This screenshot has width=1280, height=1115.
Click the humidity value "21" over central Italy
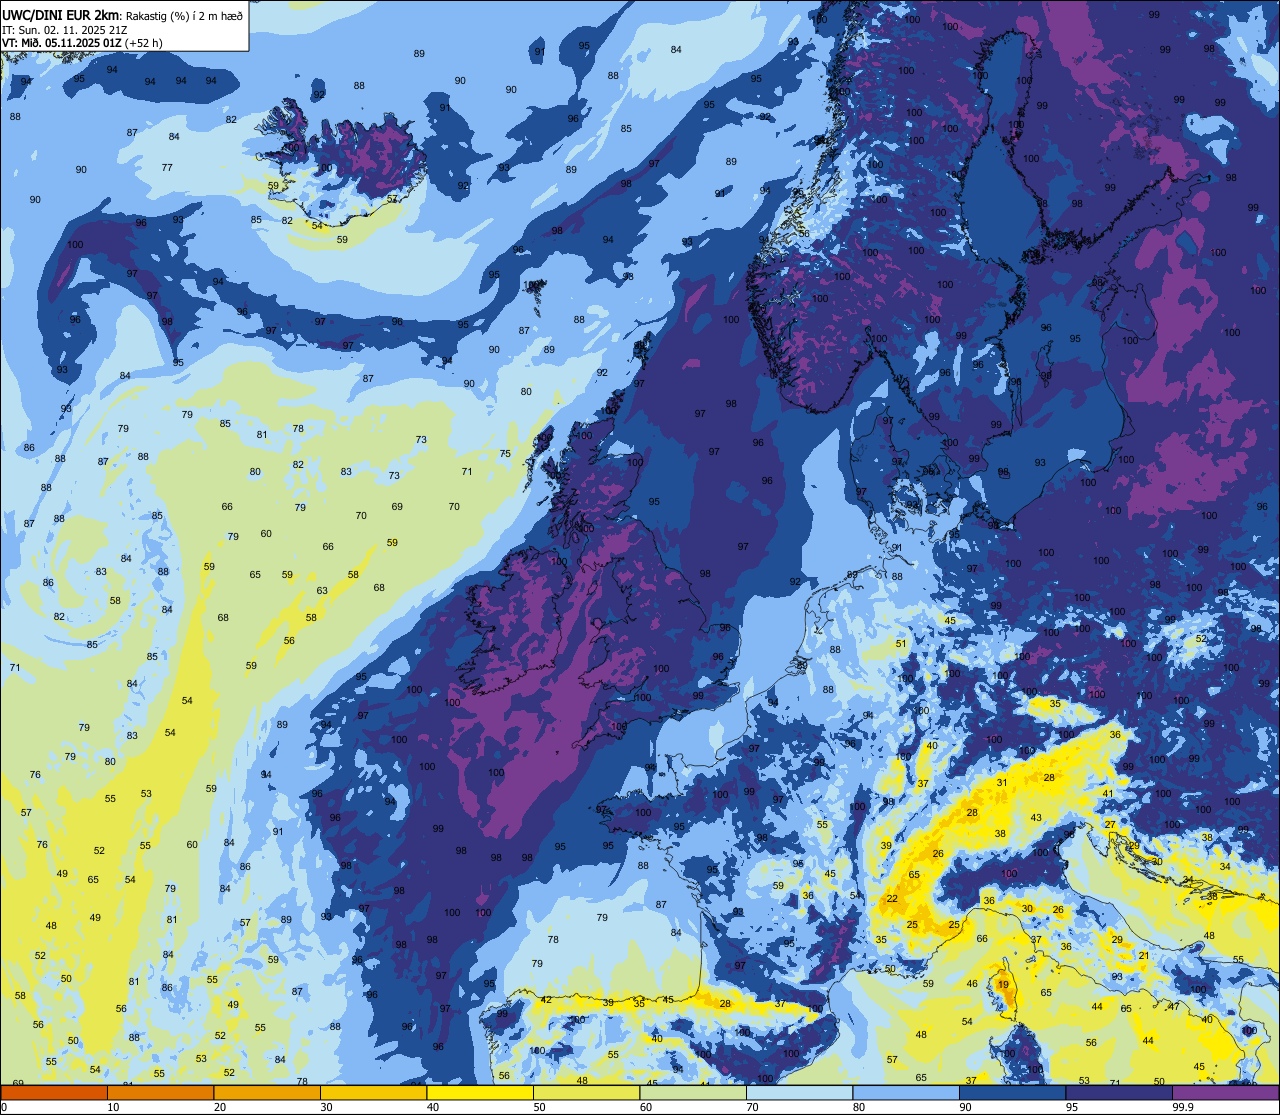tap(1144, 956)
